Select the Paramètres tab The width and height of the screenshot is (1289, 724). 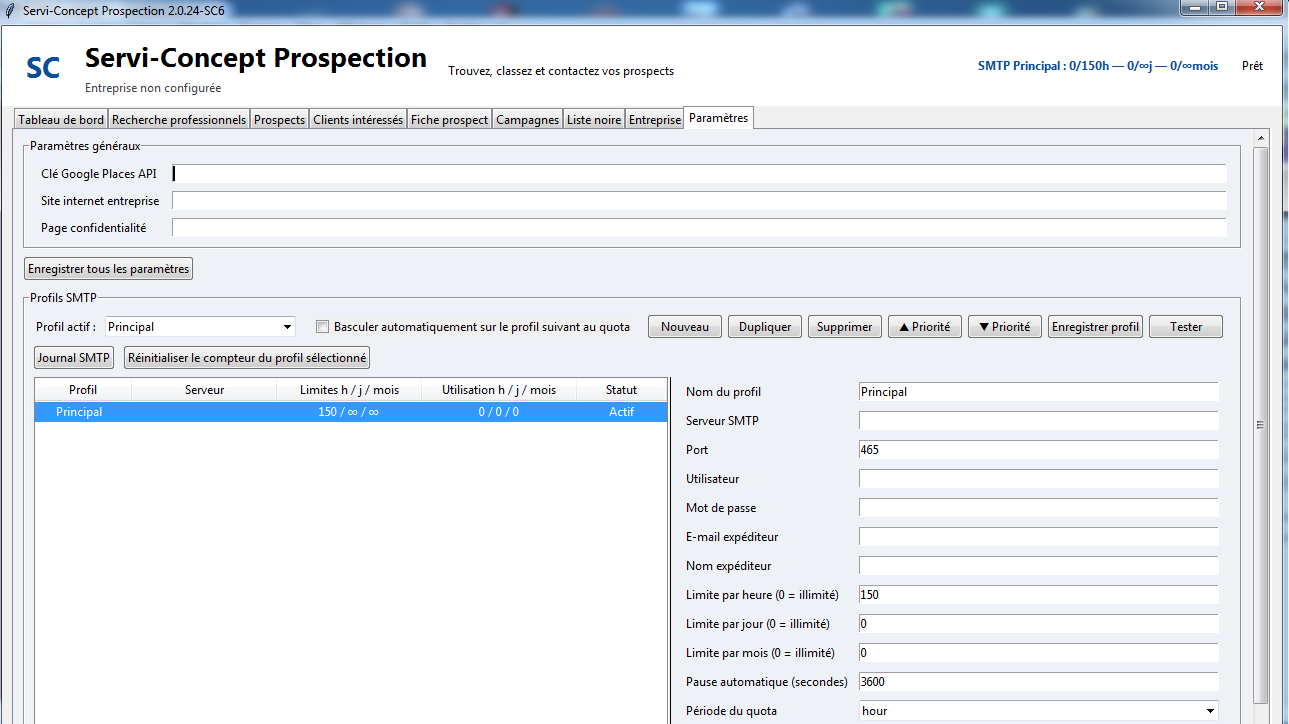tap(718, 118)
